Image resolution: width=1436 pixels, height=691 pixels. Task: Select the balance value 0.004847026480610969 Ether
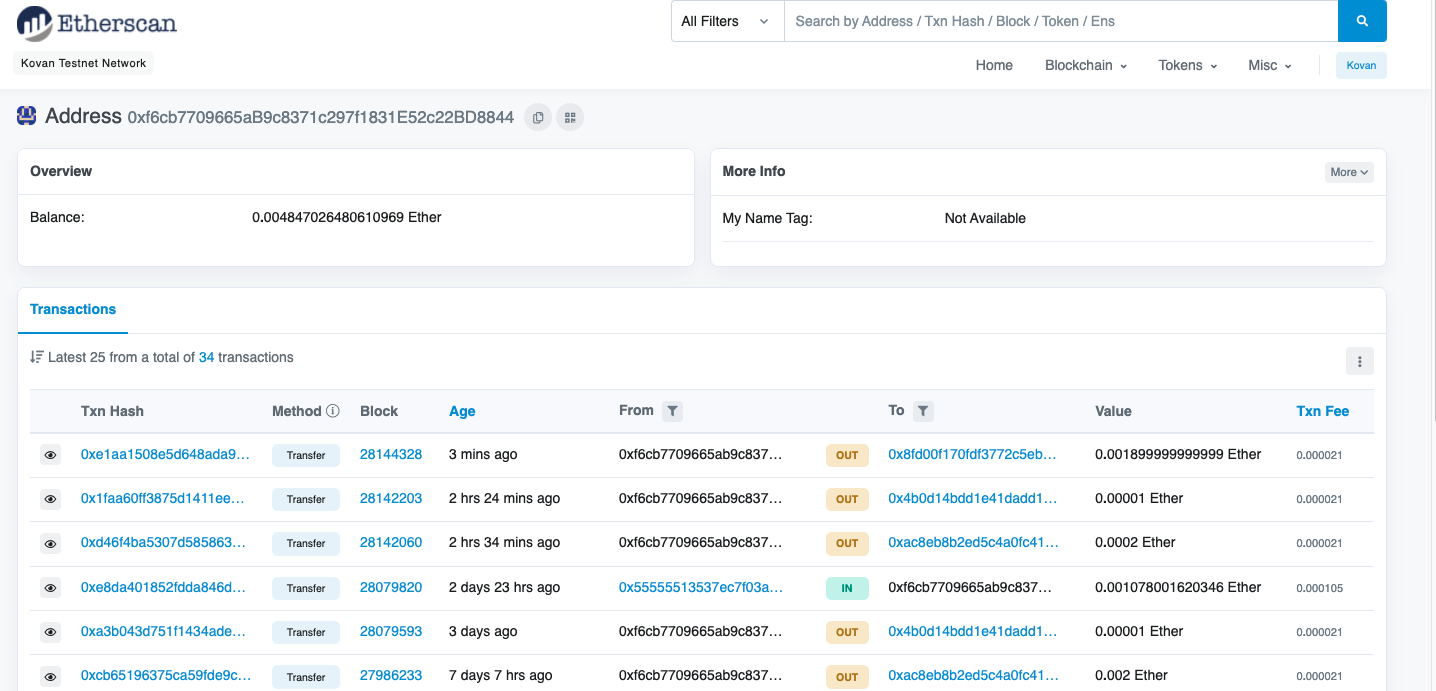pyautogui.click(x=347, y=217)
